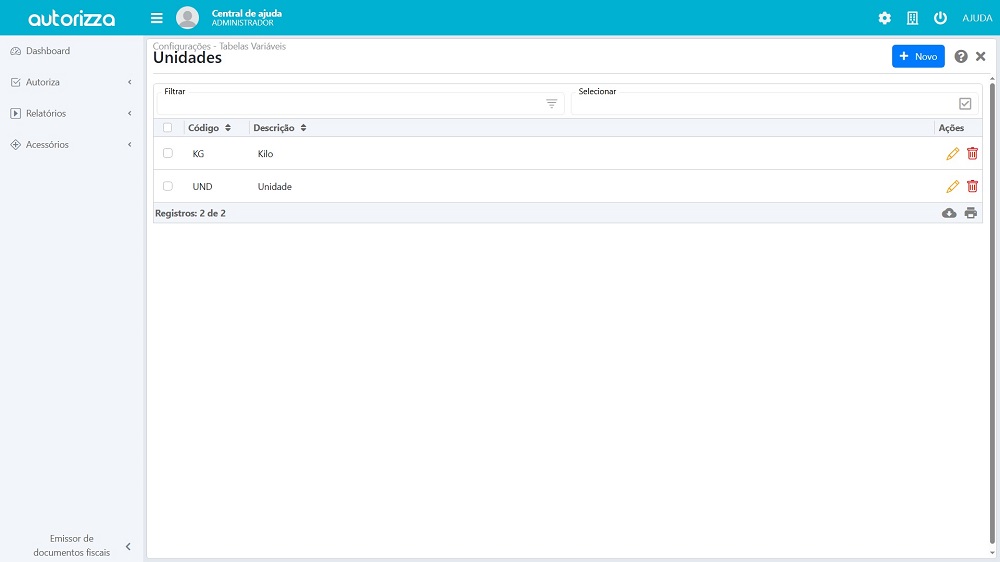Open settings via the gear icon

coord(884,18)
